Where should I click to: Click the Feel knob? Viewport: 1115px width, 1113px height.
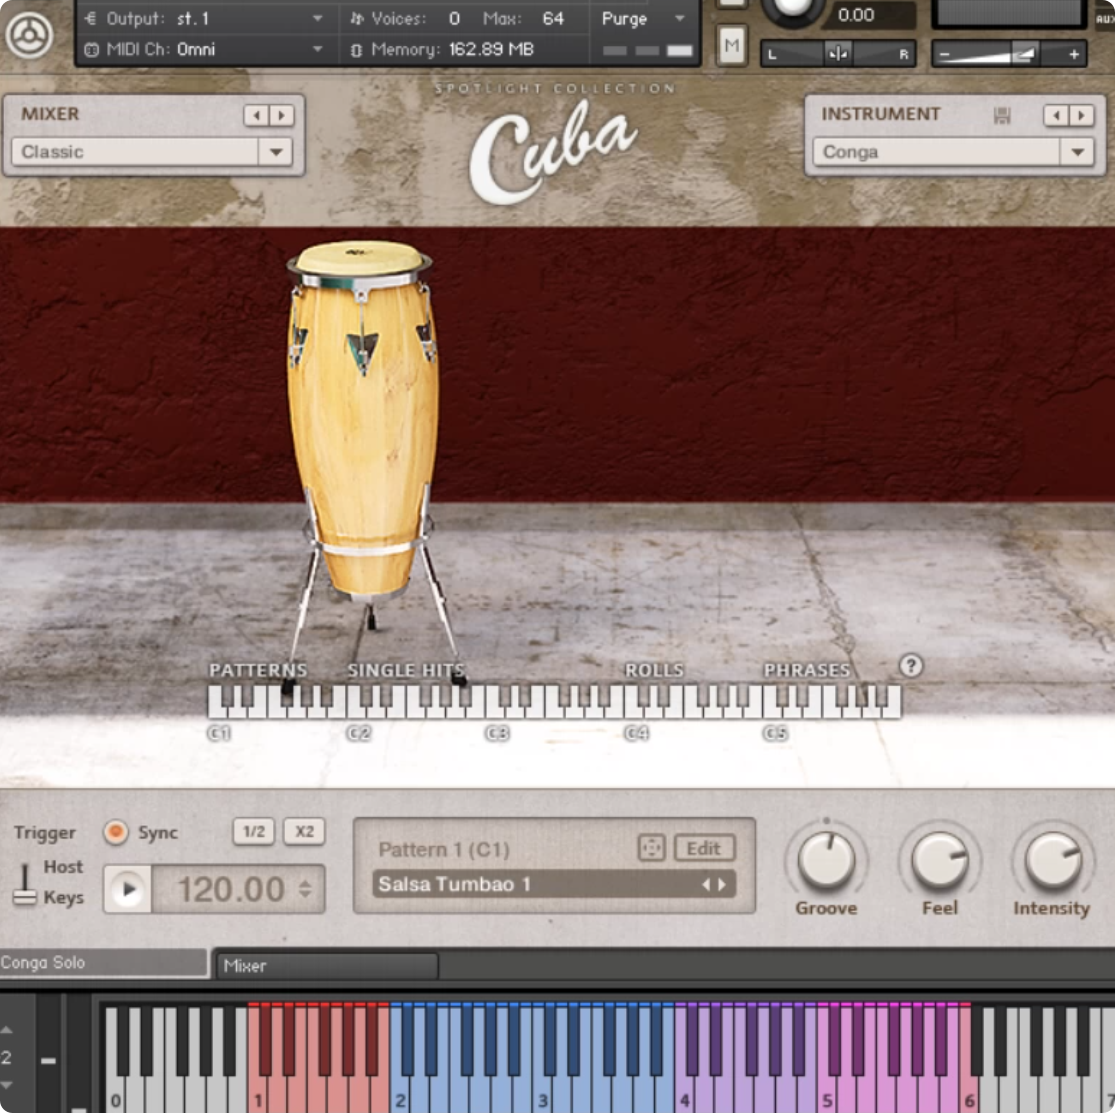(939, 860)
